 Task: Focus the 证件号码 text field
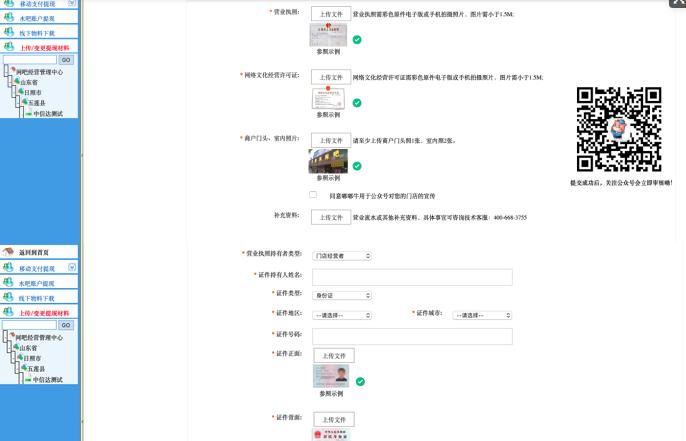(412, 336)
